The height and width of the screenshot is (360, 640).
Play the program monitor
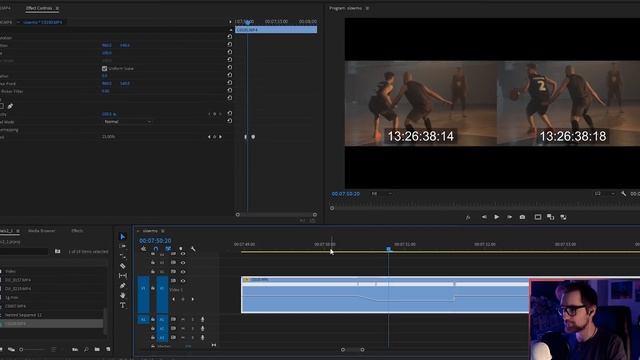496,217
